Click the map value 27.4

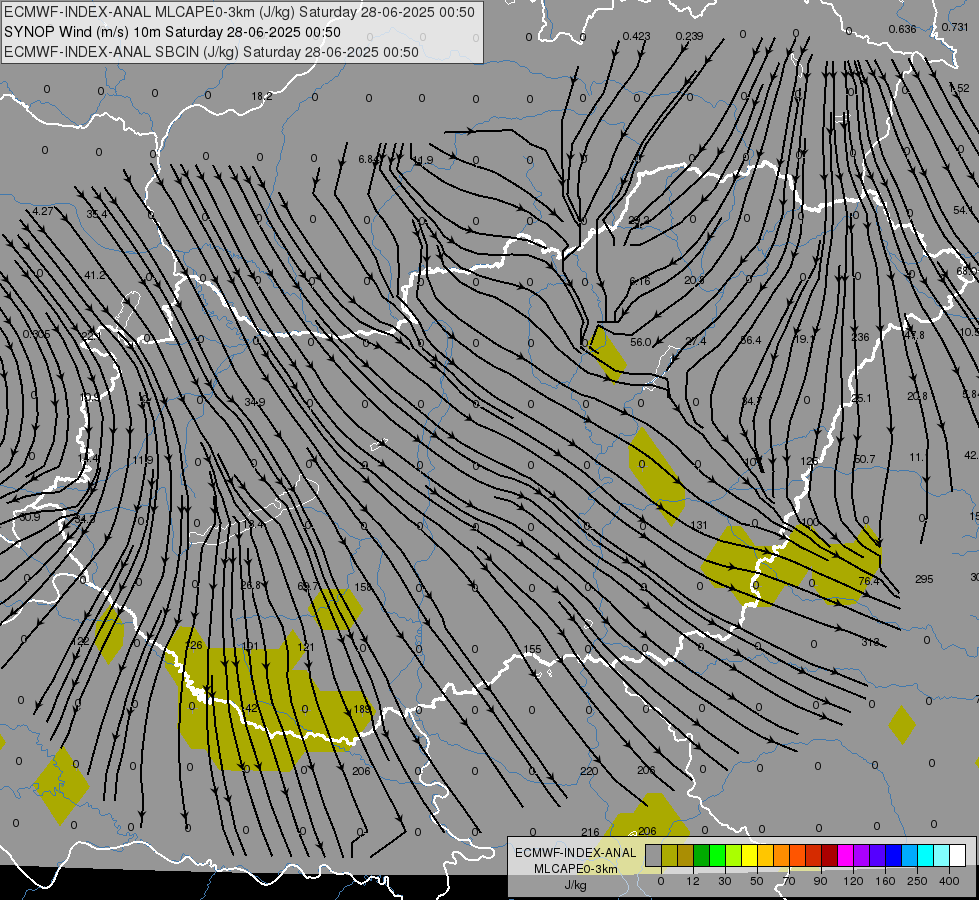696,341
